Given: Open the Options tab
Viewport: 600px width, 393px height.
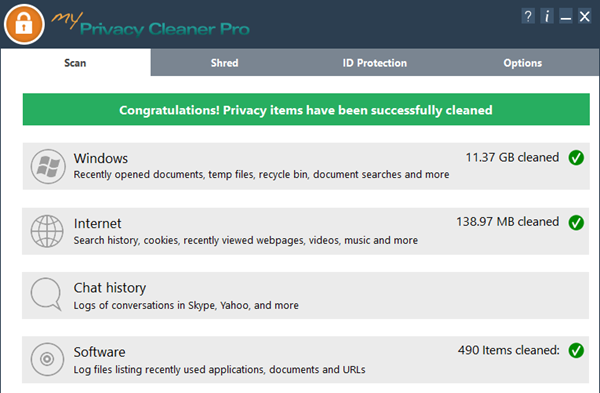Looking at the screenshot, I should 523,62.
